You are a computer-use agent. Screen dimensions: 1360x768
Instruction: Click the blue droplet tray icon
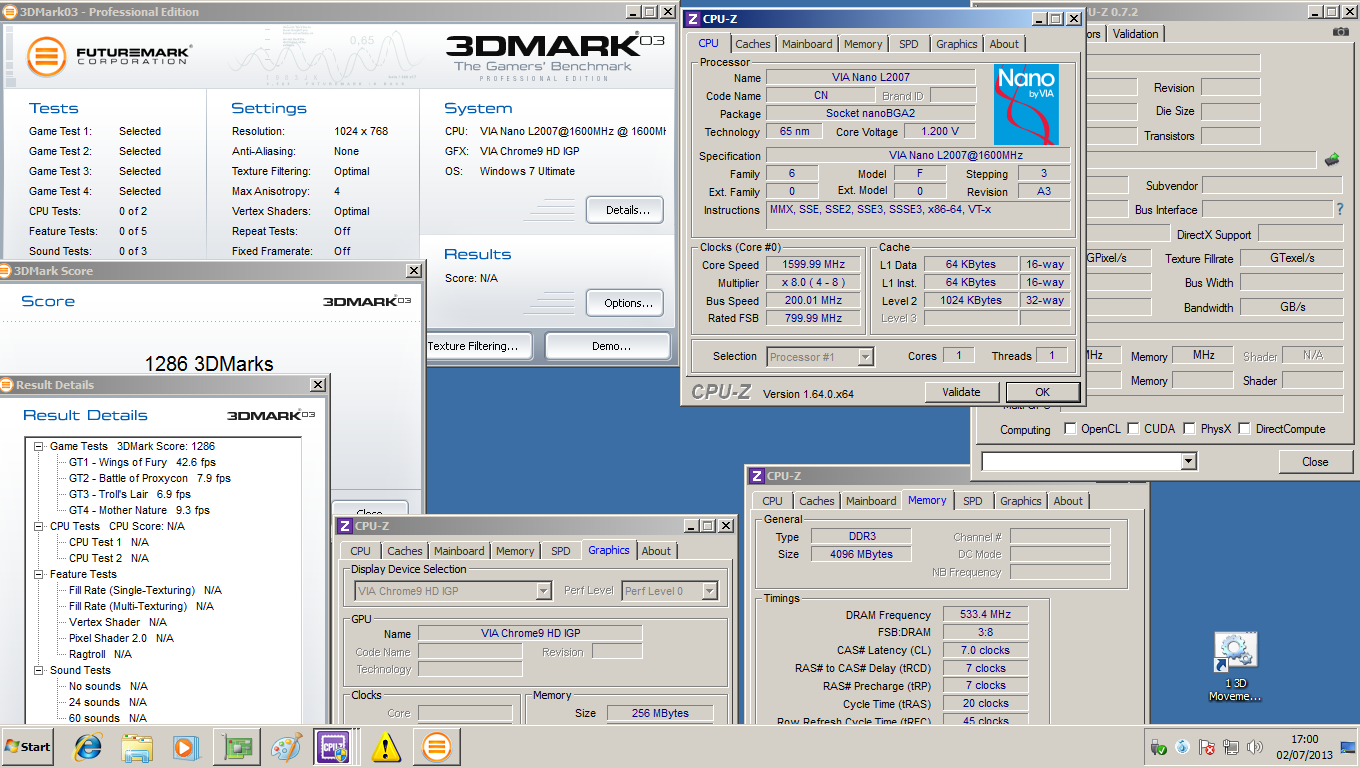point(1182,747)
